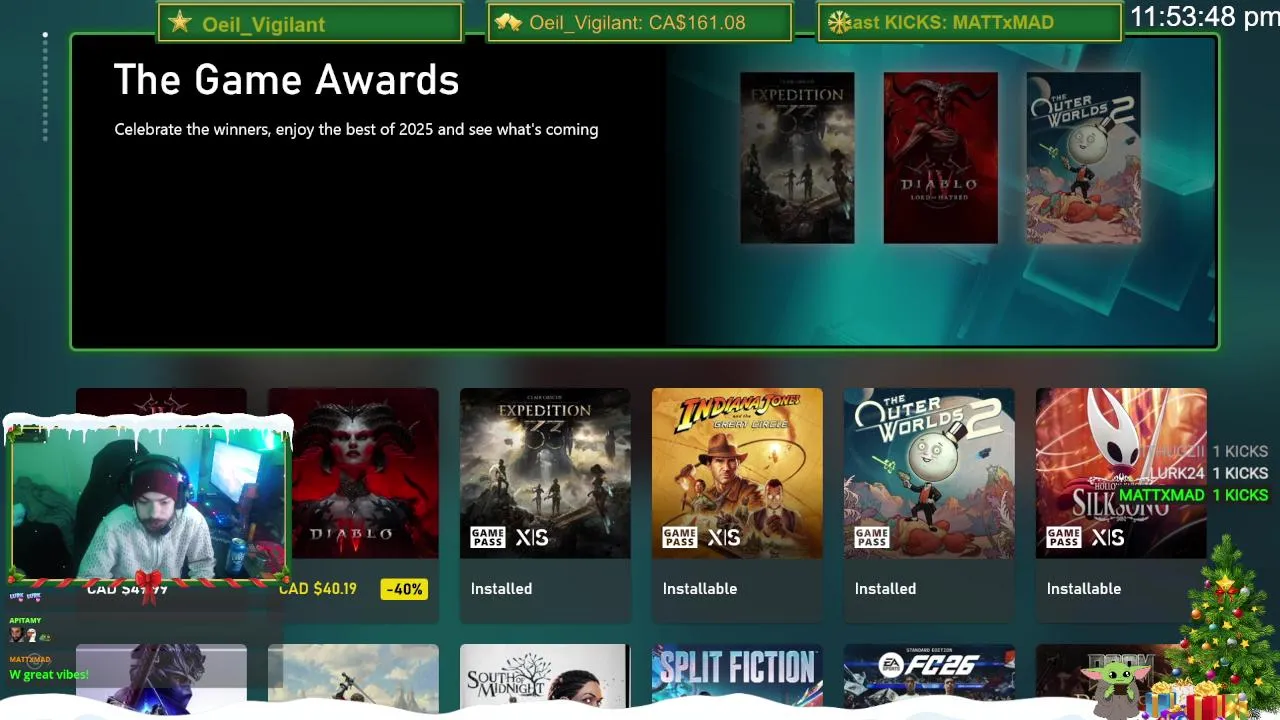The image size is (1280, 720).
Task: Click the -40% discount badge
Action: click(x=404, y=589)
